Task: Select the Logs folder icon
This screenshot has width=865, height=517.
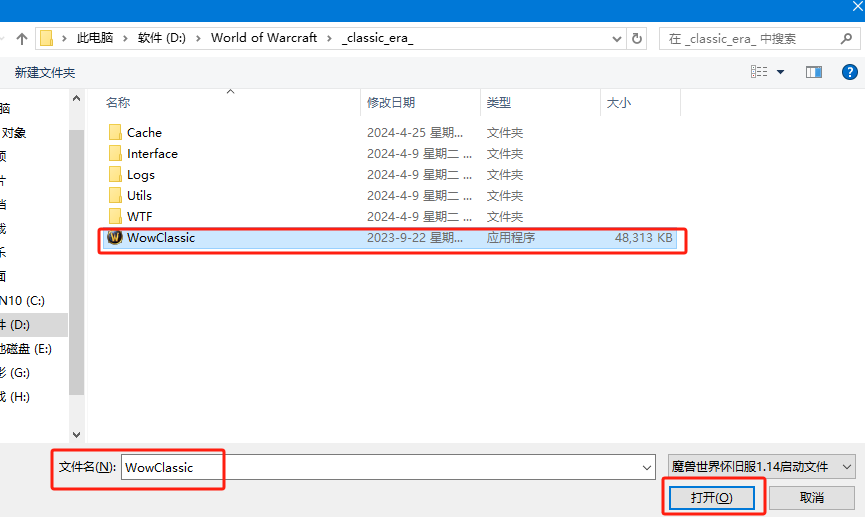Action: tap(115, 174)
